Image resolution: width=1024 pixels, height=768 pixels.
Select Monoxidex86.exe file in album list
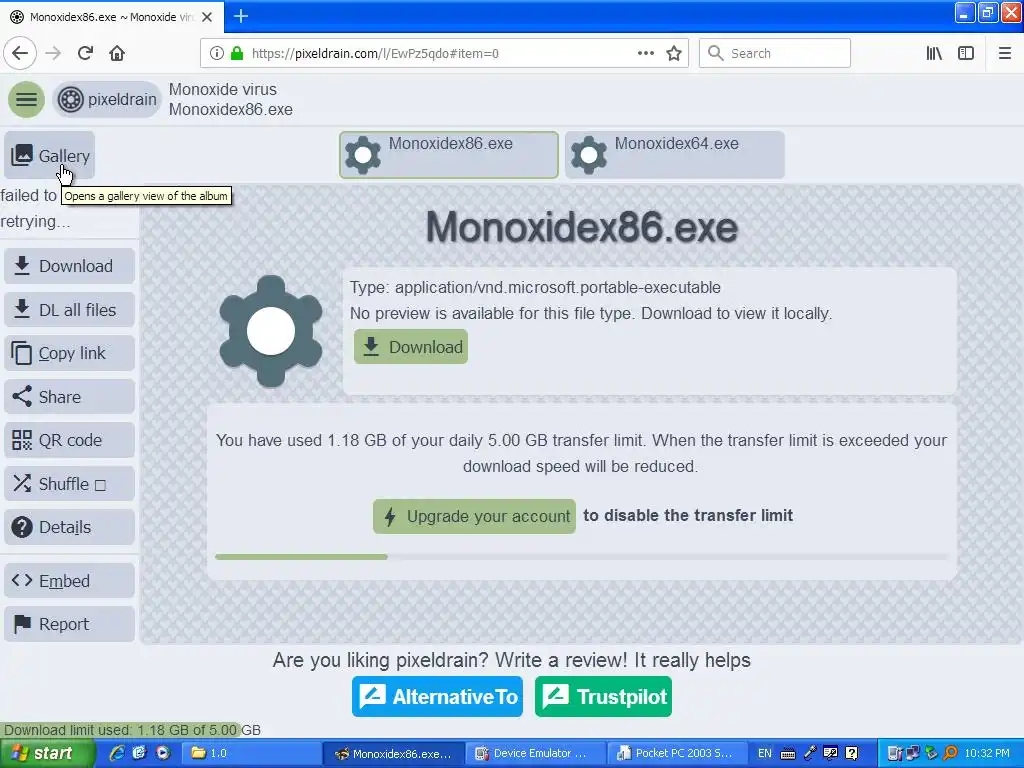point(449,155)
